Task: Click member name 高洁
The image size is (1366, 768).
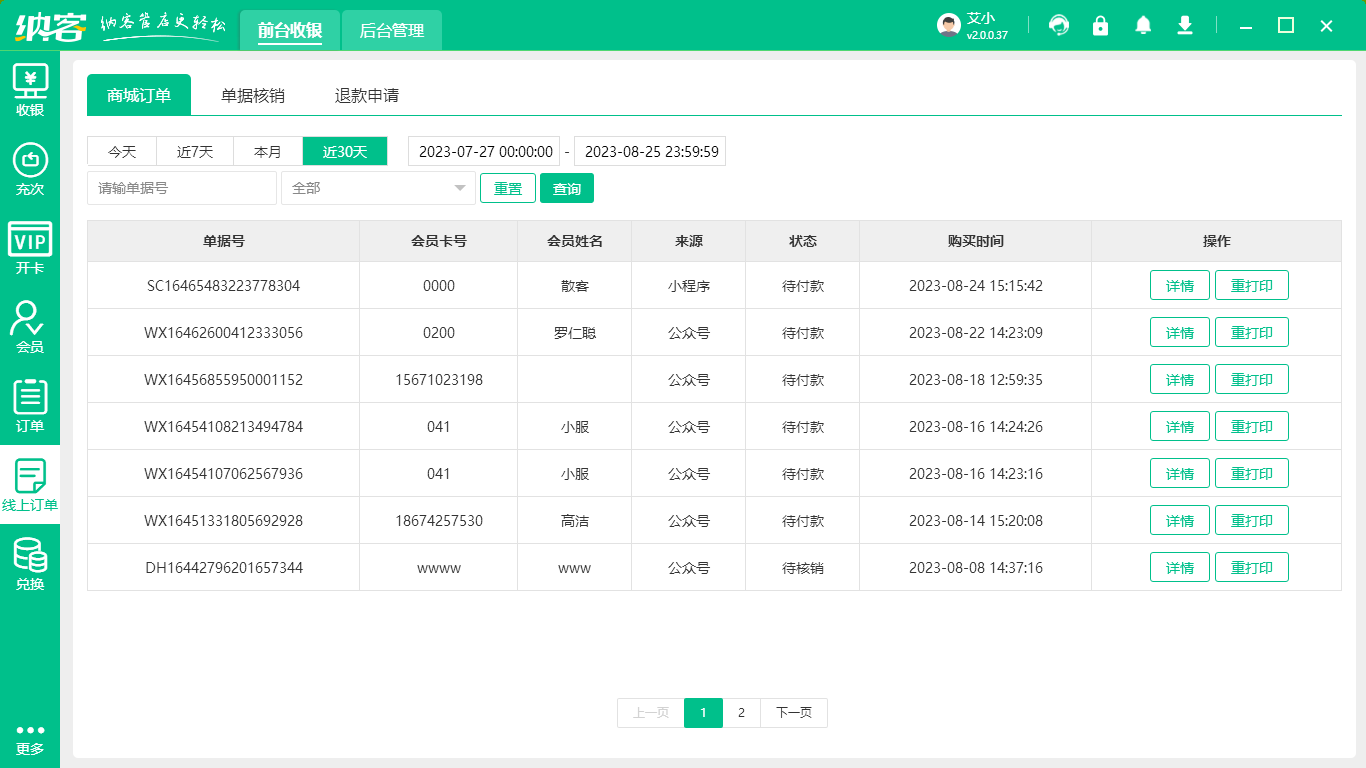Action: (x=574, y=521)
